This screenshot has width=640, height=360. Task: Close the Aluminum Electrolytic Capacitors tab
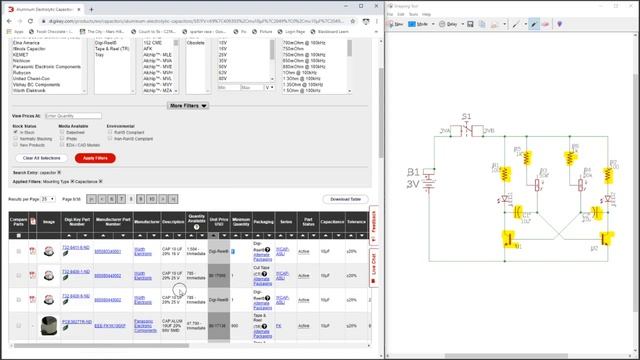pos(79,9)
